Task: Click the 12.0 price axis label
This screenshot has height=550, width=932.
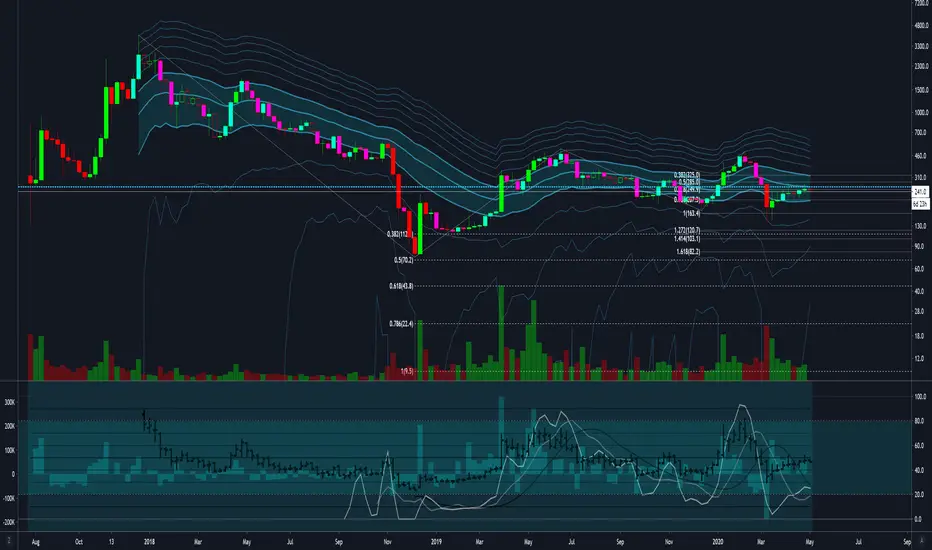Action: 920,359
